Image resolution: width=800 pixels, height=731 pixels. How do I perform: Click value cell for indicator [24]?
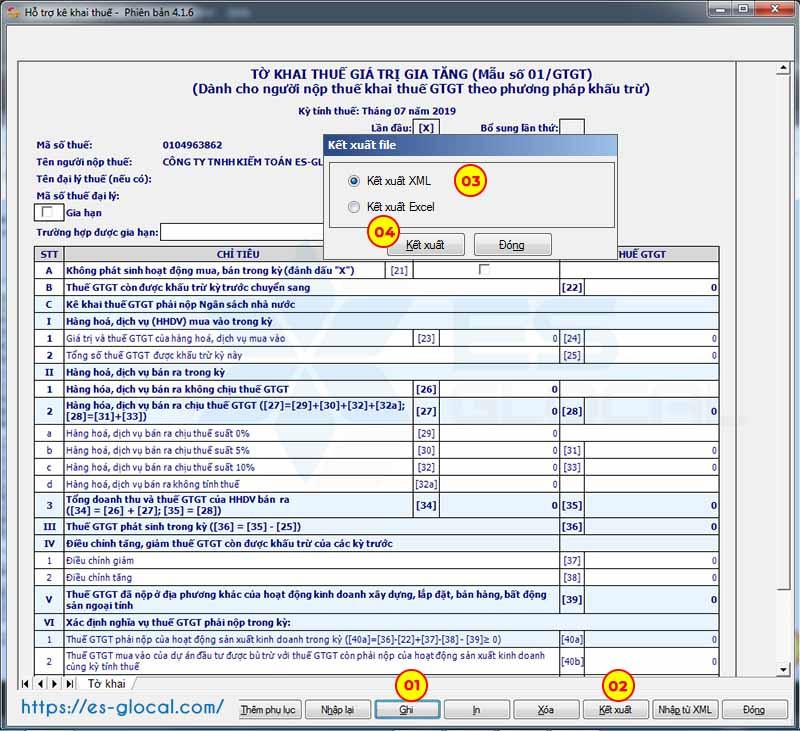651,338
